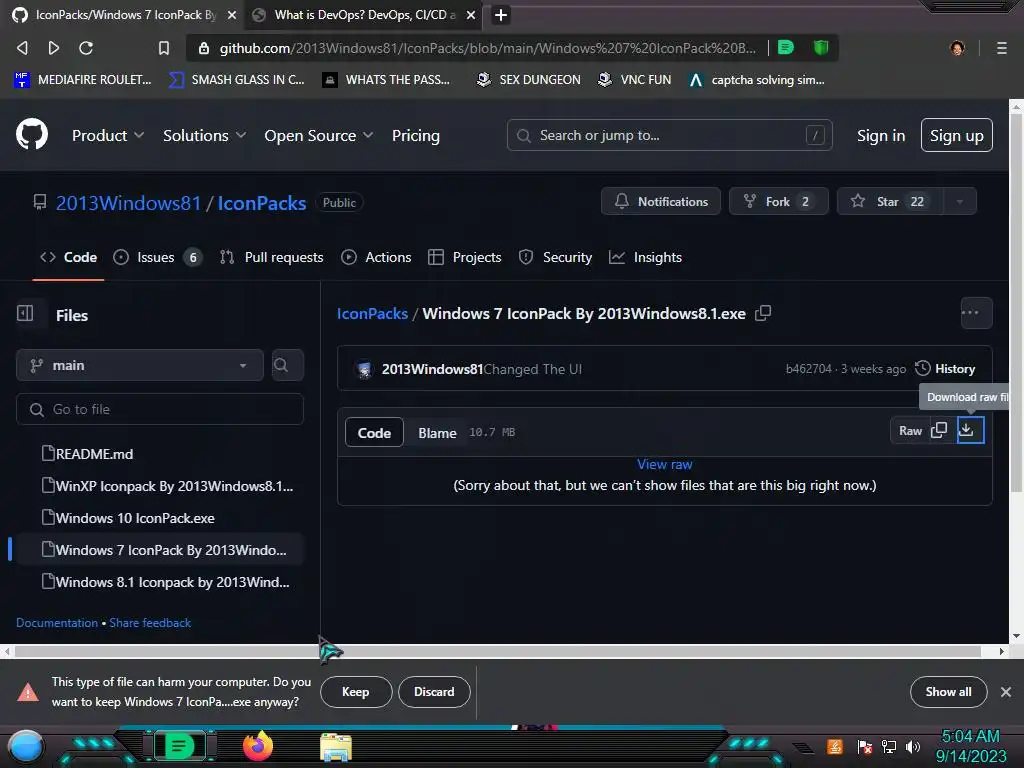The width and height of the screenshot is (1024, 768).
Task: Discard the downloaded file
Action: pos(434,692)
